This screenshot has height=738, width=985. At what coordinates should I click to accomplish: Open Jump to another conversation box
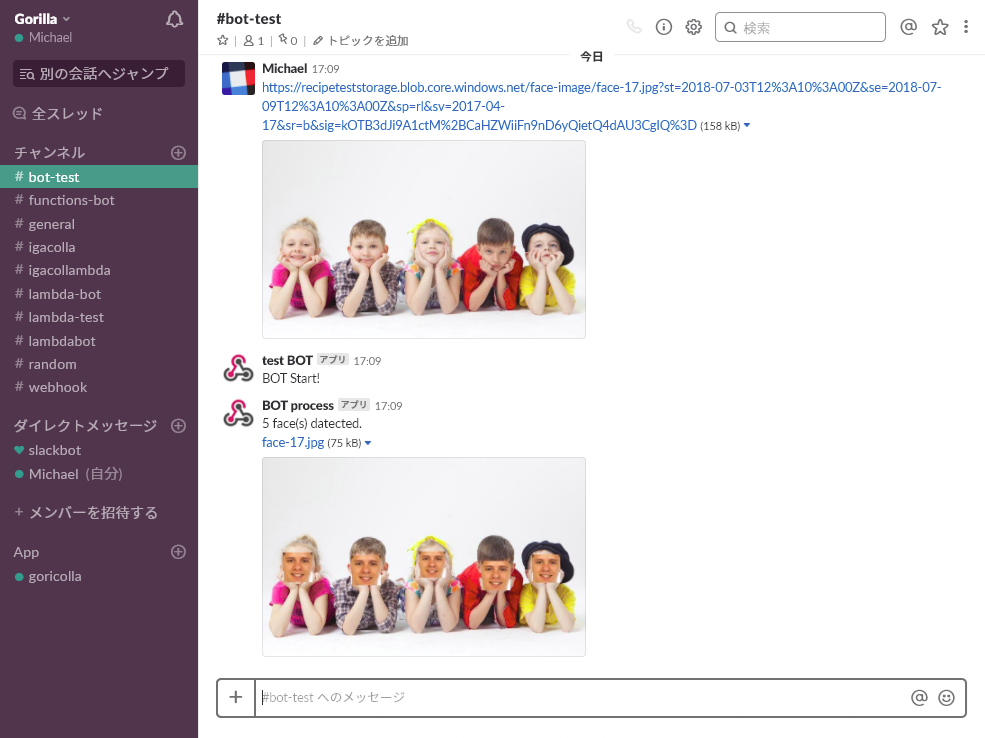99,73
